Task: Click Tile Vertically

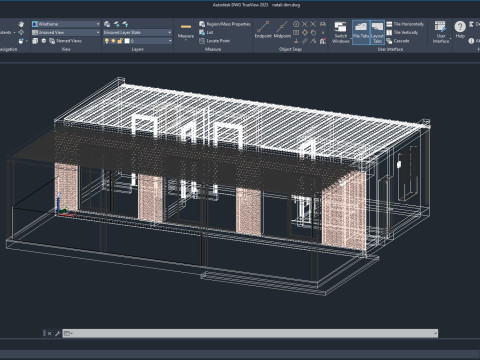Action: (x=402, y=32)
